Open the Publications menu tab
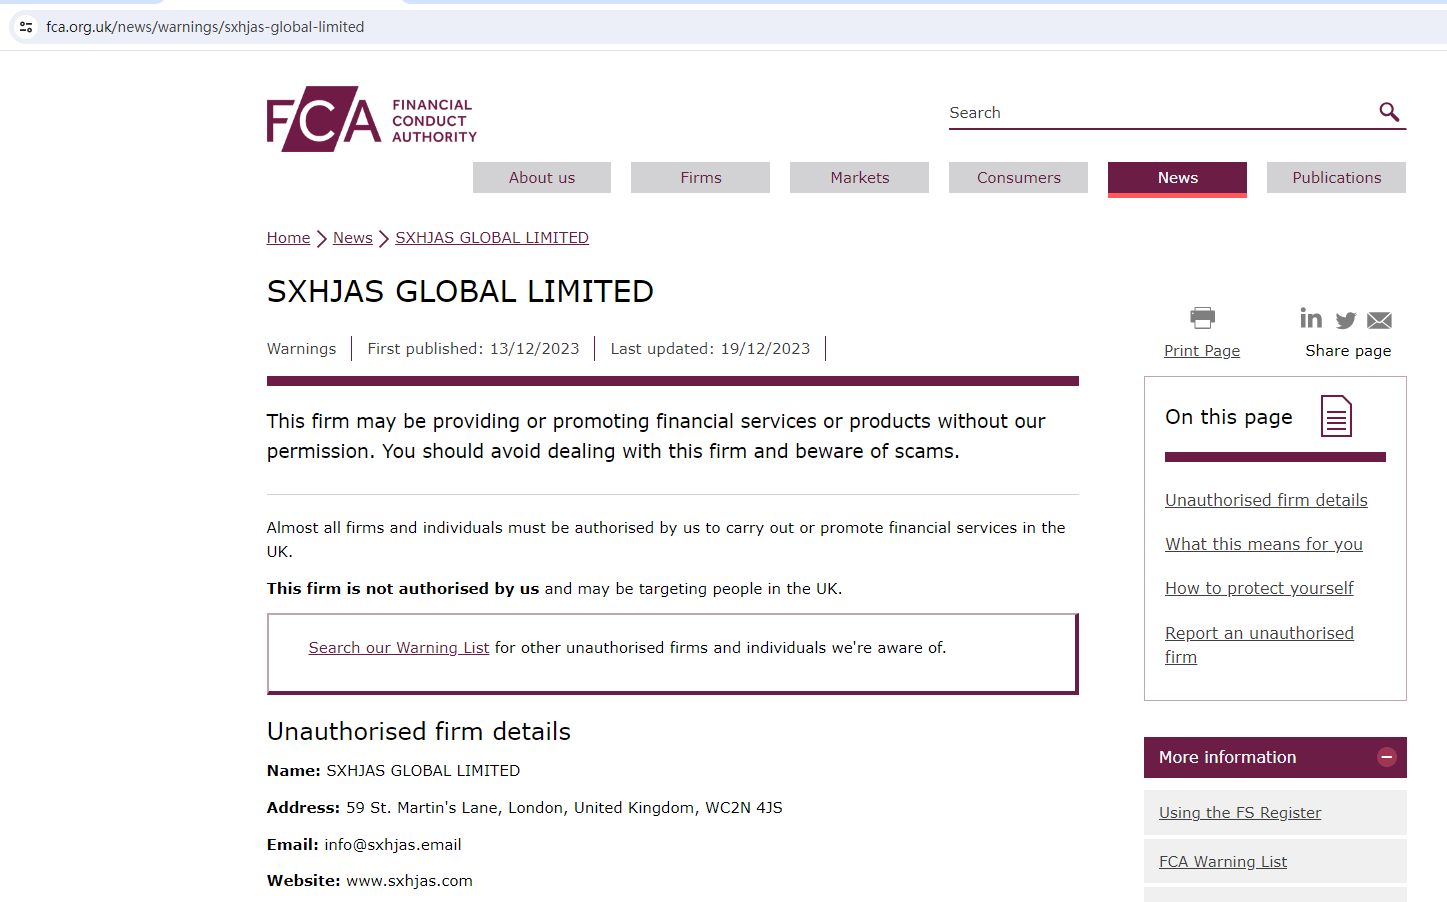This screenshot has width=1447, height=902. [x=1336, y=178]
